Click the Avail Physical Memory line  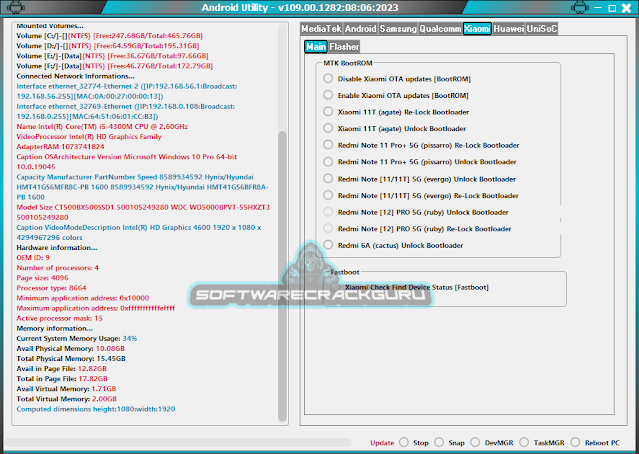pos(71,348)
